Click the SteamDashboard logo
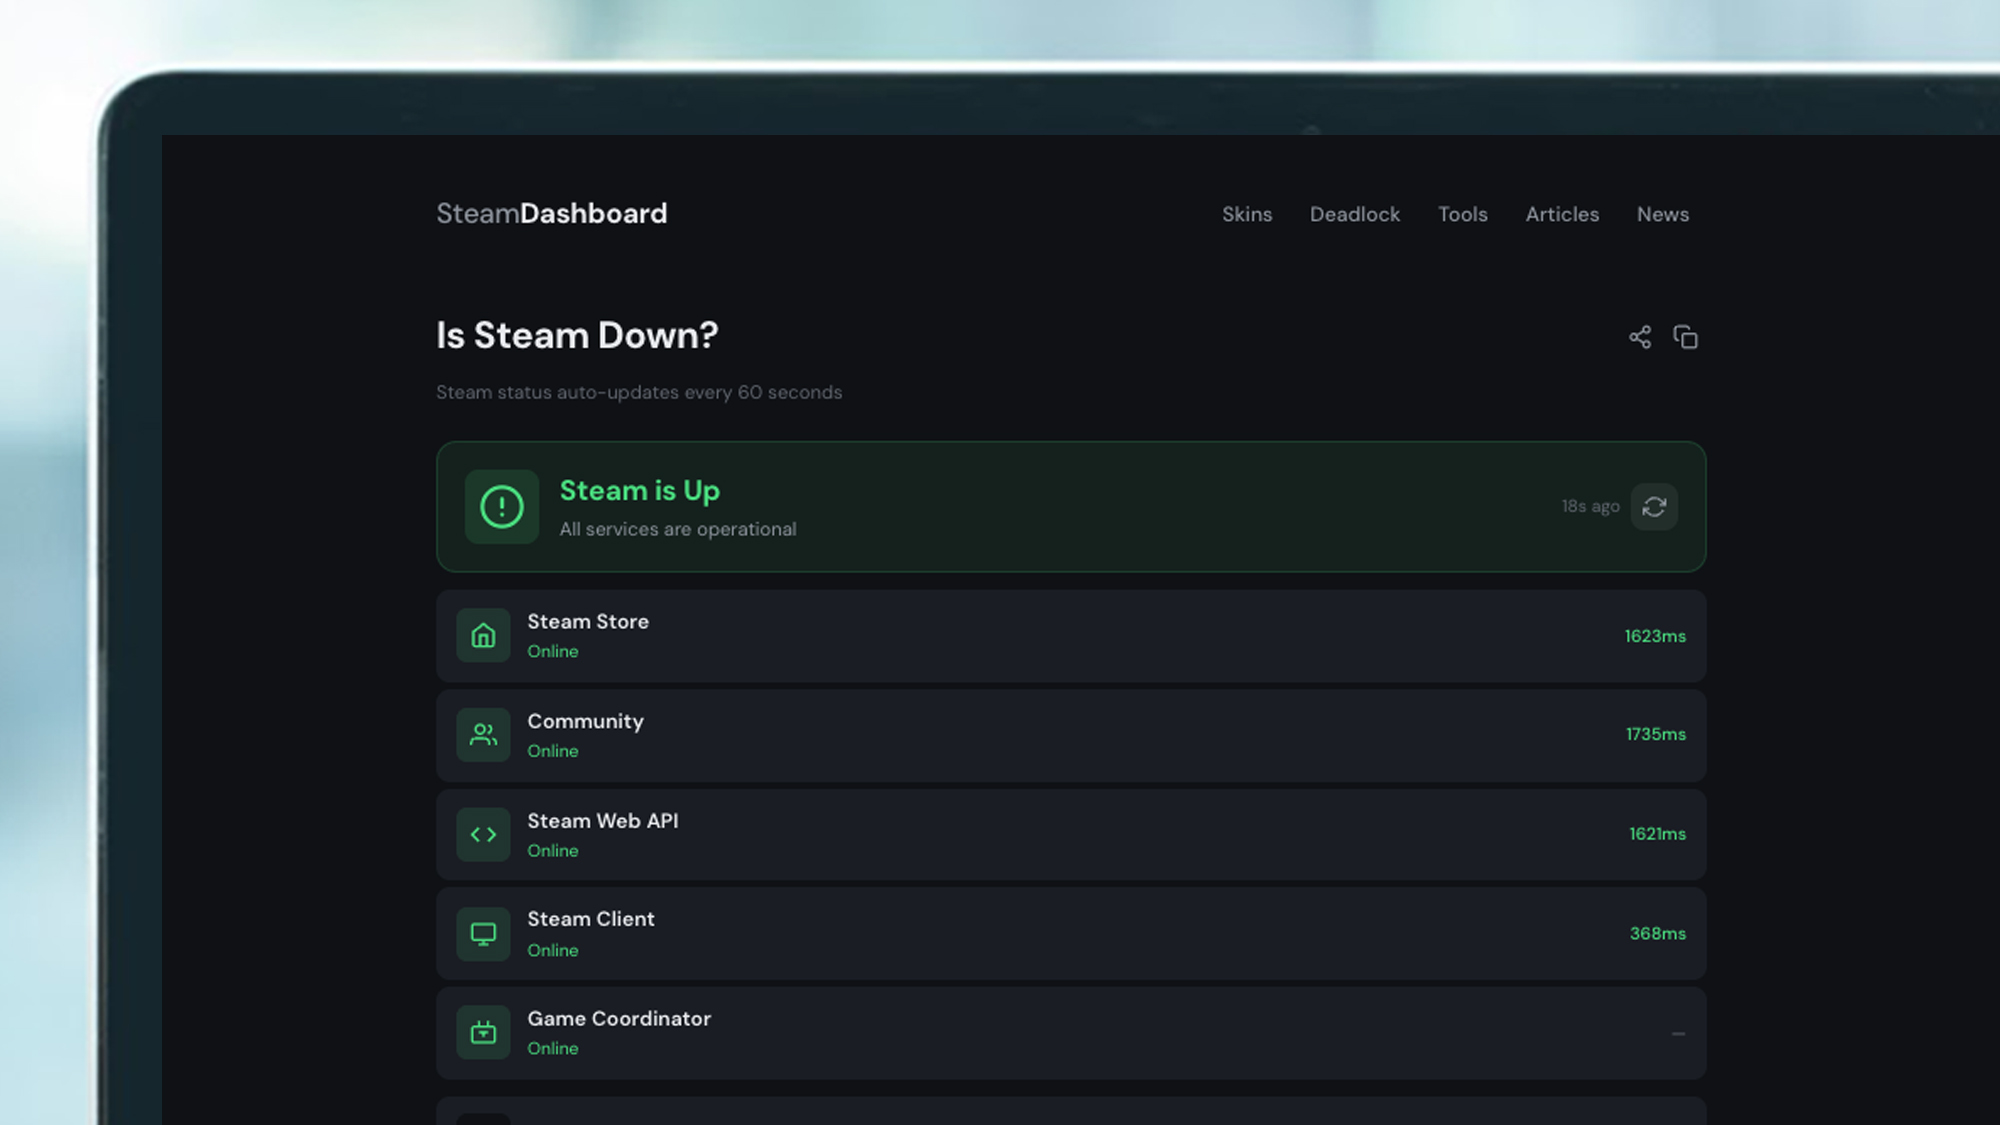This screenshot has height=1125, width=2000. tap(551, 213)
